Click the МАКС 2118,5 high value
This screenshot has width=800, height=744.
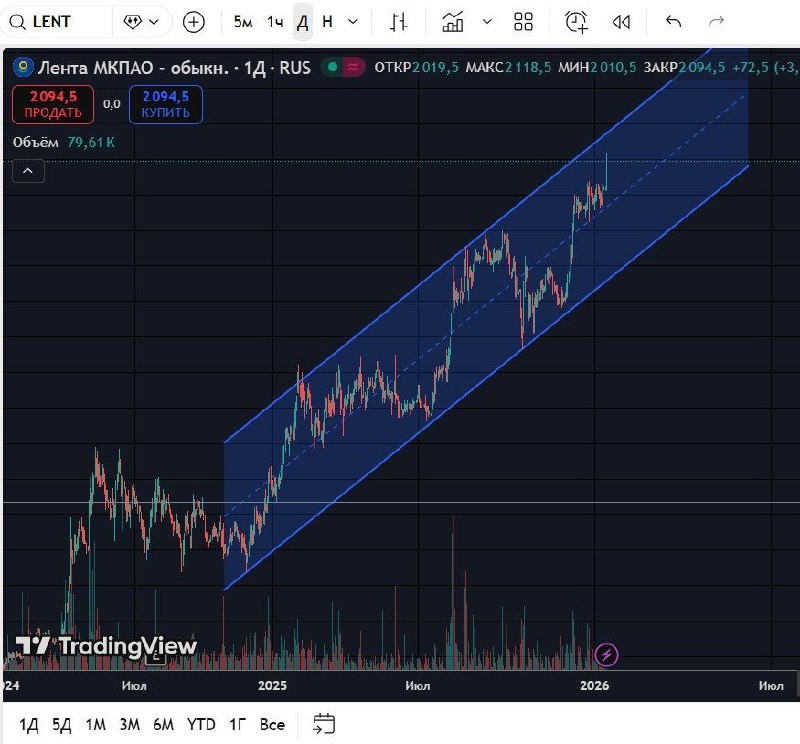pyautogui.click(x=508, y=67)
